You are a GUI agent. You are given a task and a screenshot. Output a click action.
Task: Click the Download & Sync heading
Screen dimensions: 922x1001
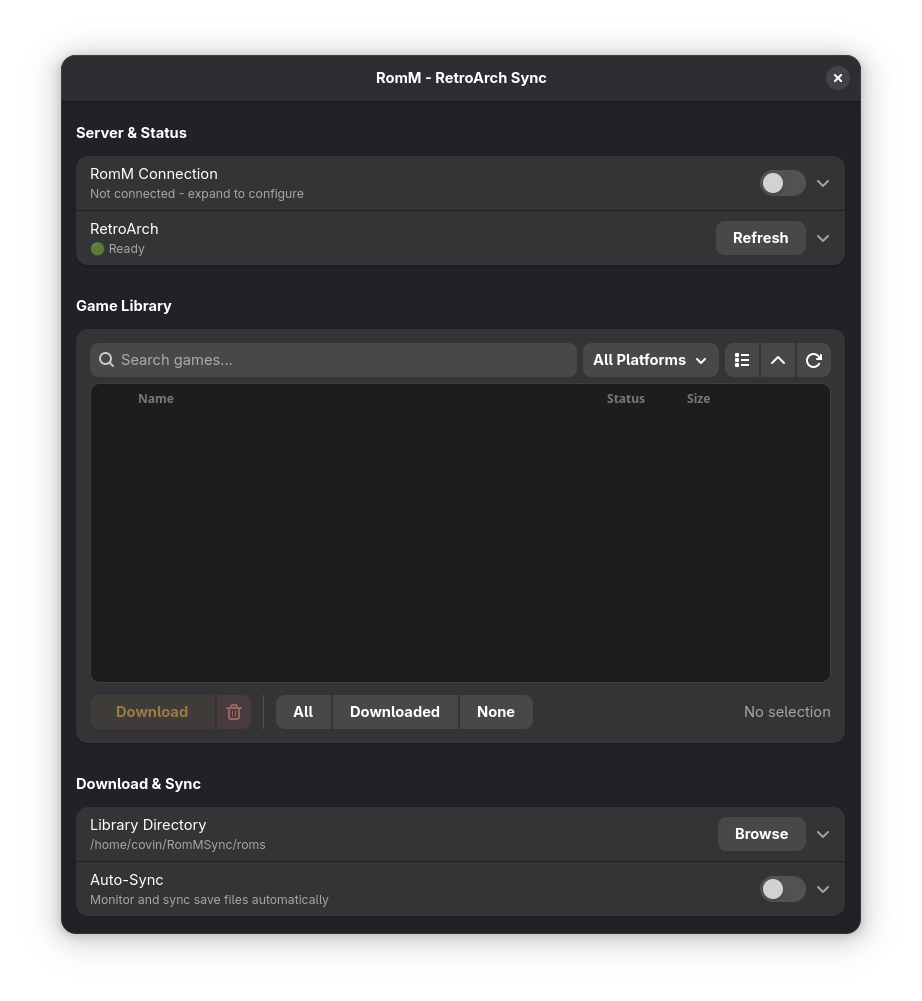coord(139,784)
